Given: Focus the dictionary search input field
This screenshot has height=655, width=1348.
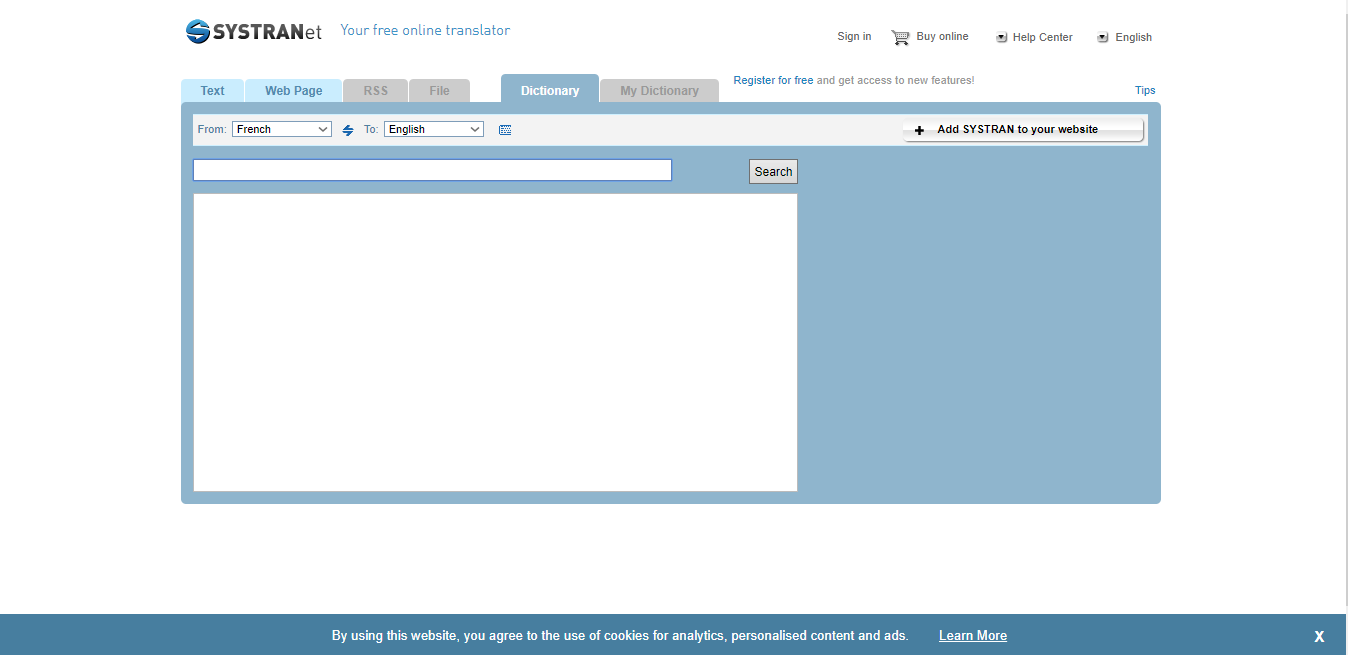Looking at the screenshot, I should point(432,170).
